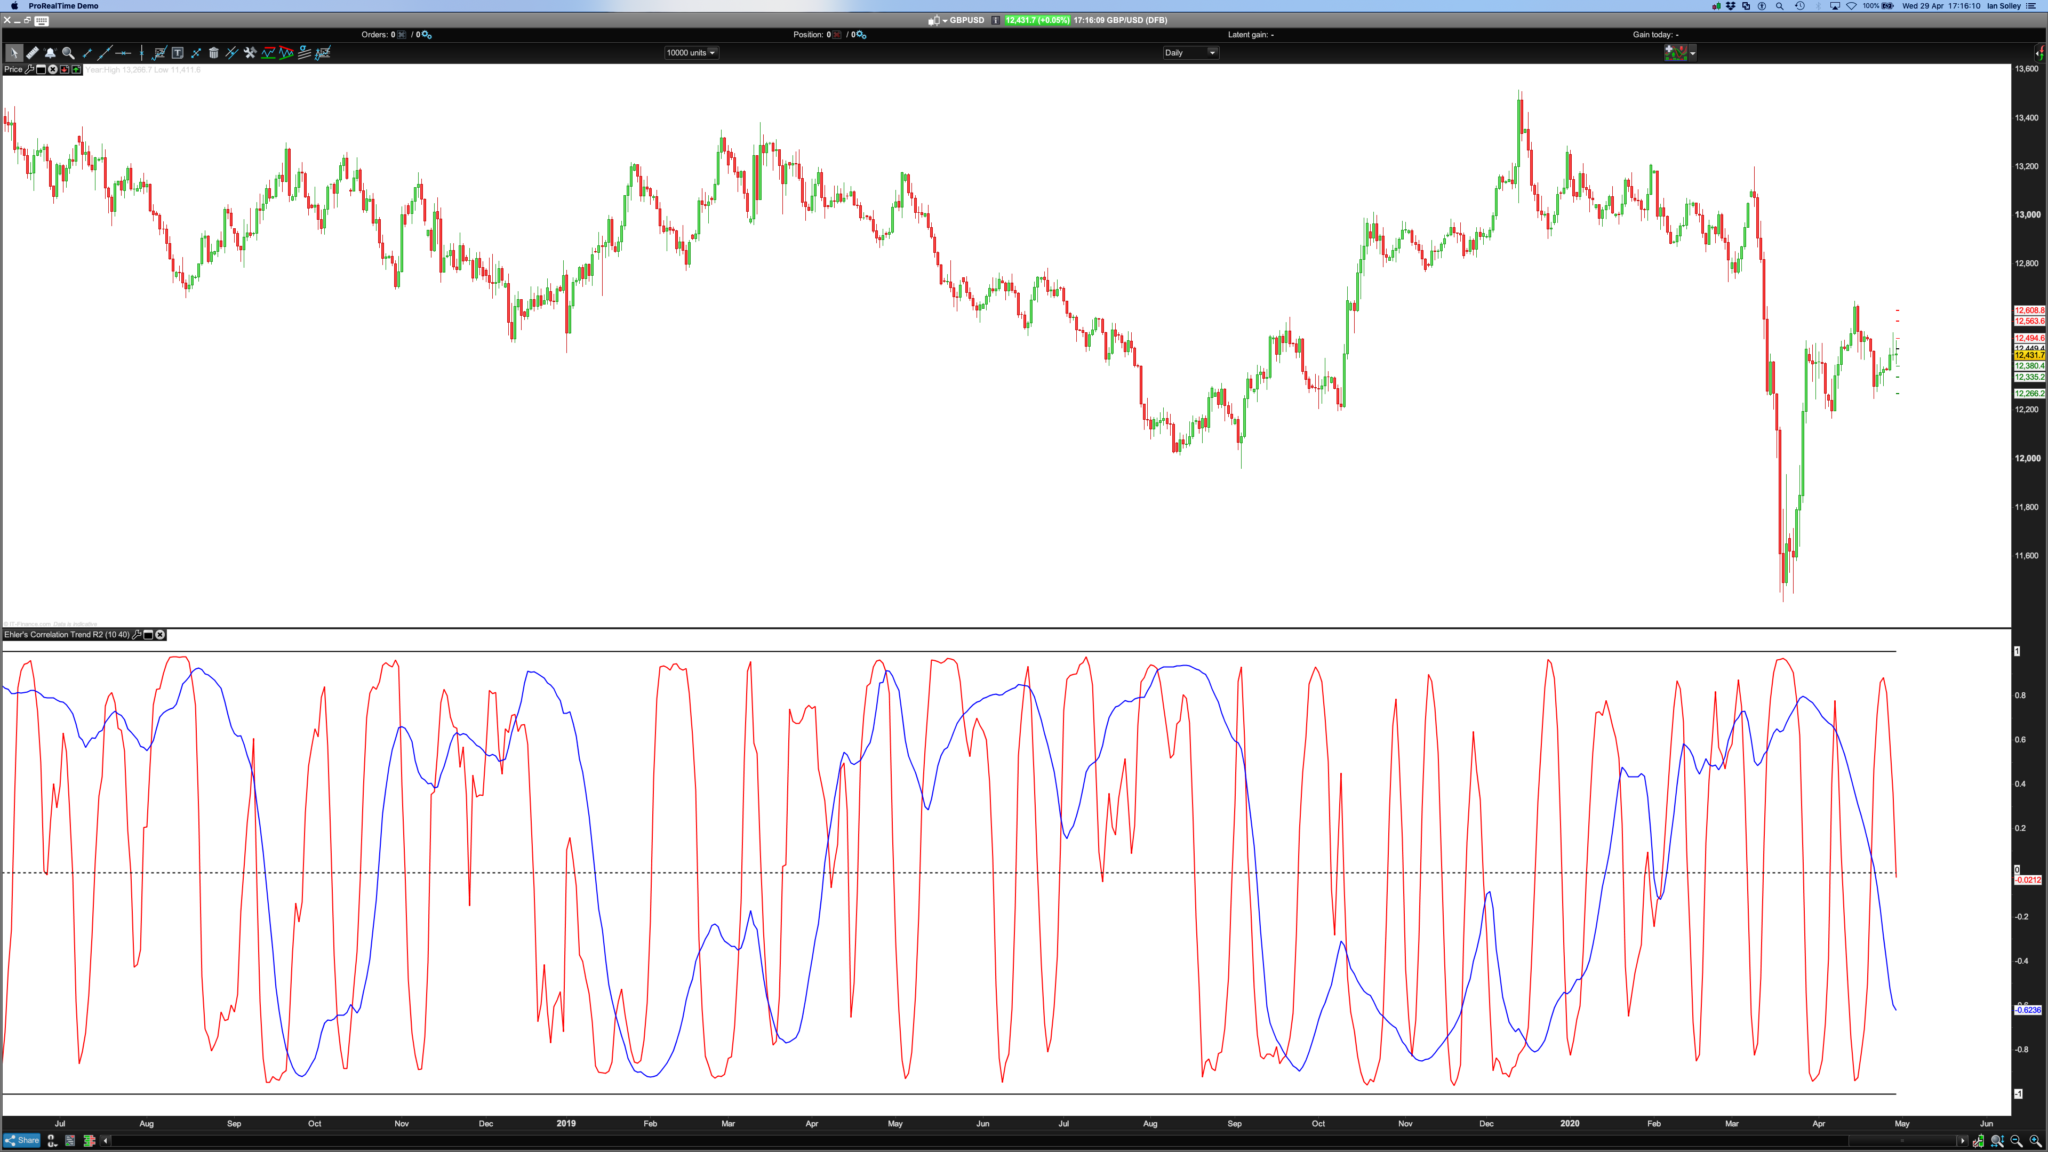Select the vertical line drawing tool
Image resolution: width=2048 pixels, height=1152 pixels.
(141, 53)
